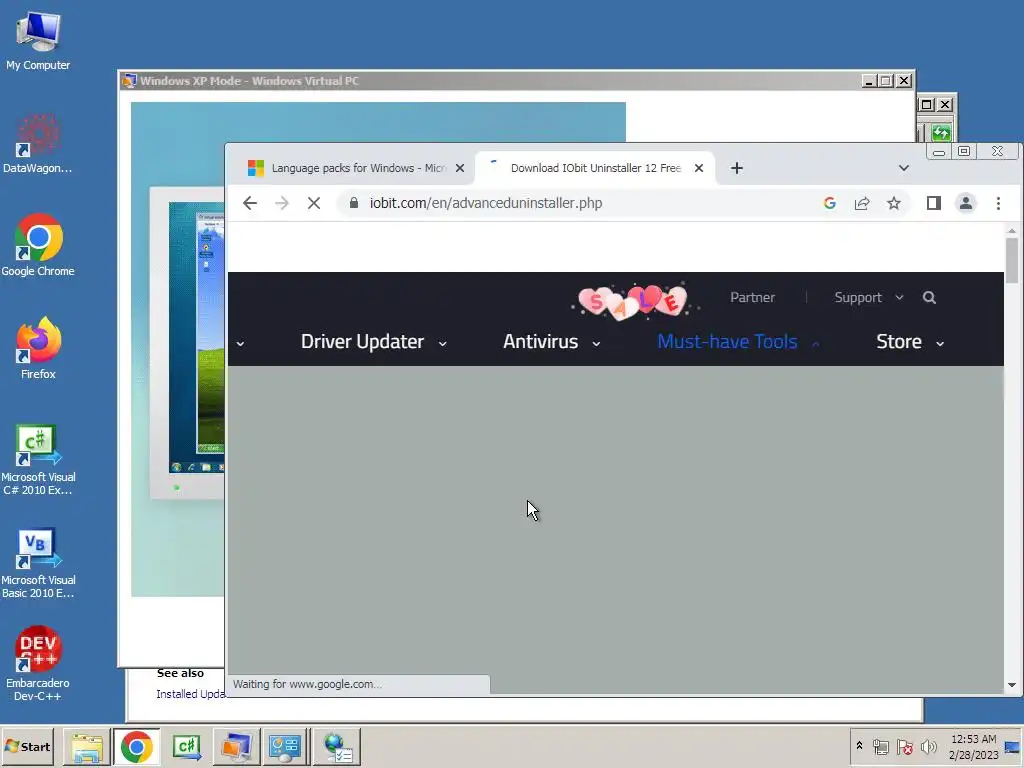The width and height of the screenshot is (1024, 768).
Task: Launch Embarcadero Dev-C++ desktop shortcut
Action: coord(38,665)
